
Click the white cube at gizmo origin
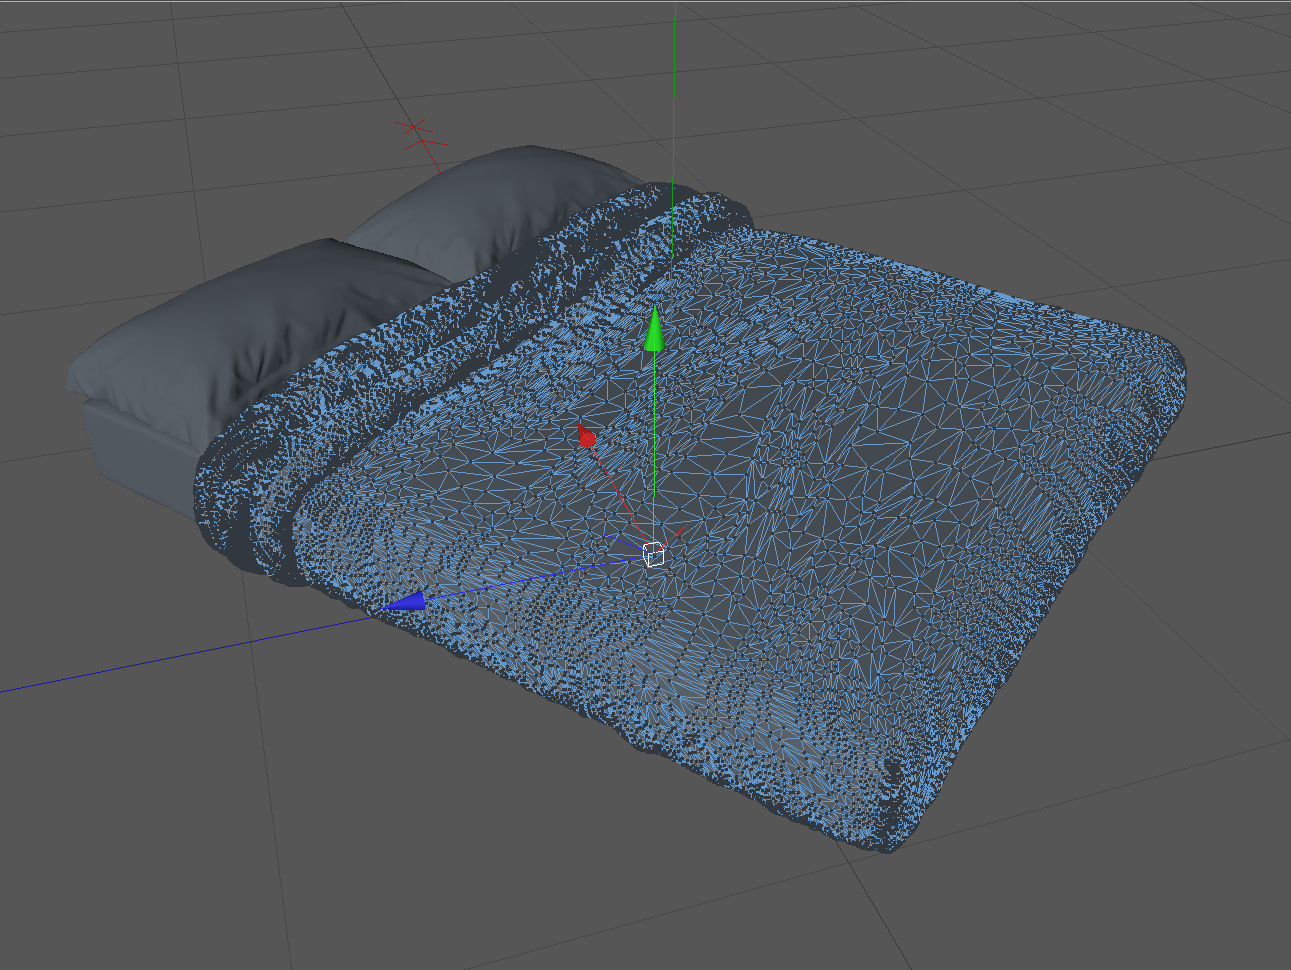653,554
